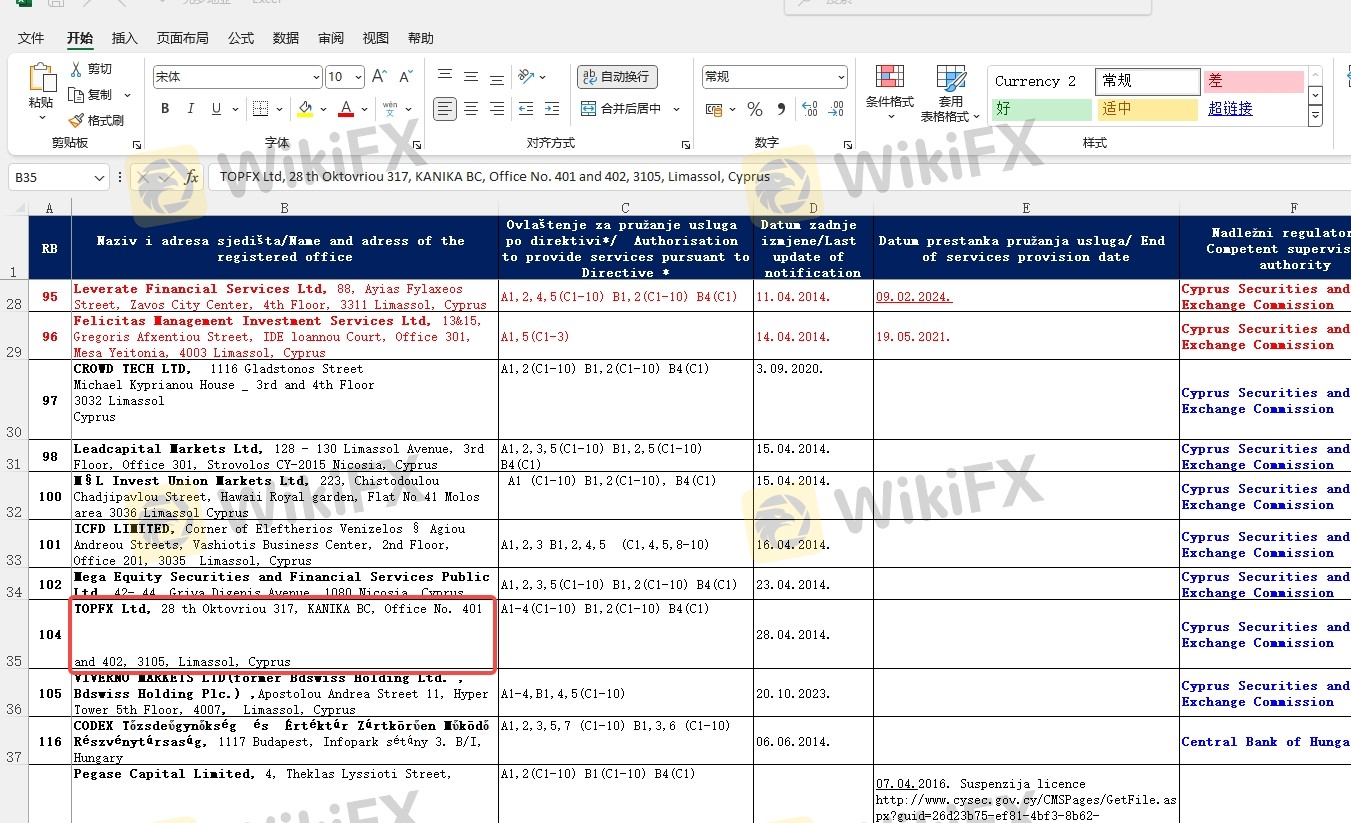The width and height of the screenshot is (1351, 823).
Task: Click Merge and Center (合并后居中) button
Action: [621, 109]
